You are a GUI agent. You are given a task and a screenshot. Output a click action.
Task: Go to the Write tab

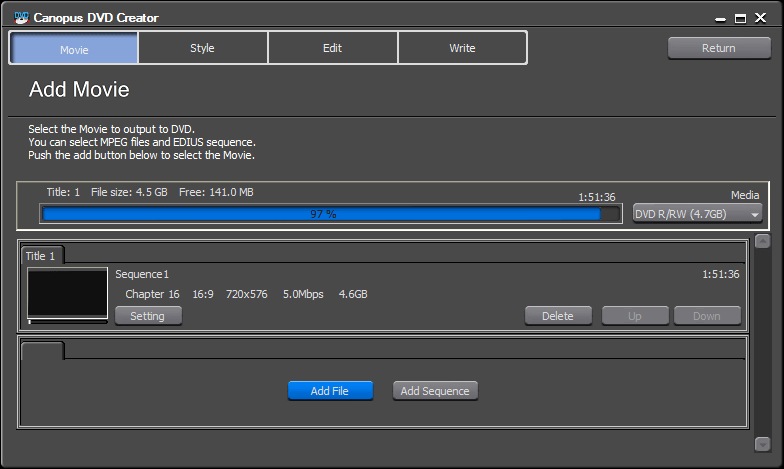[462, 48]
